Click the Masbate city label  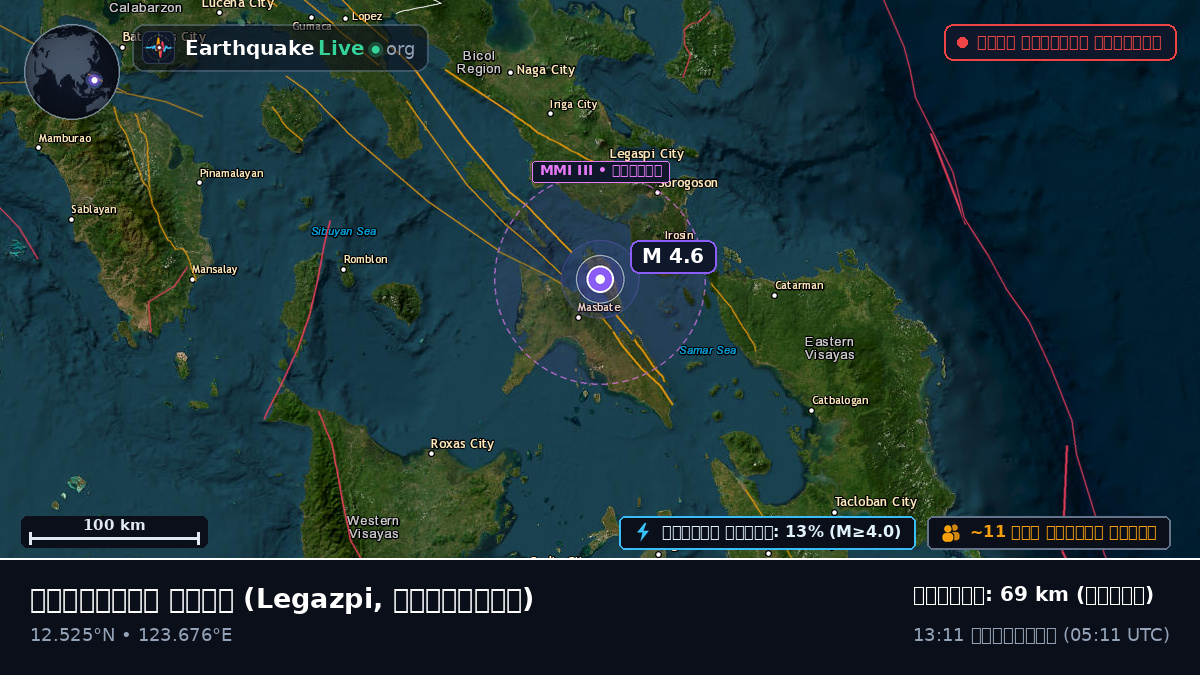pyautogui.click(x=599, y=307)
